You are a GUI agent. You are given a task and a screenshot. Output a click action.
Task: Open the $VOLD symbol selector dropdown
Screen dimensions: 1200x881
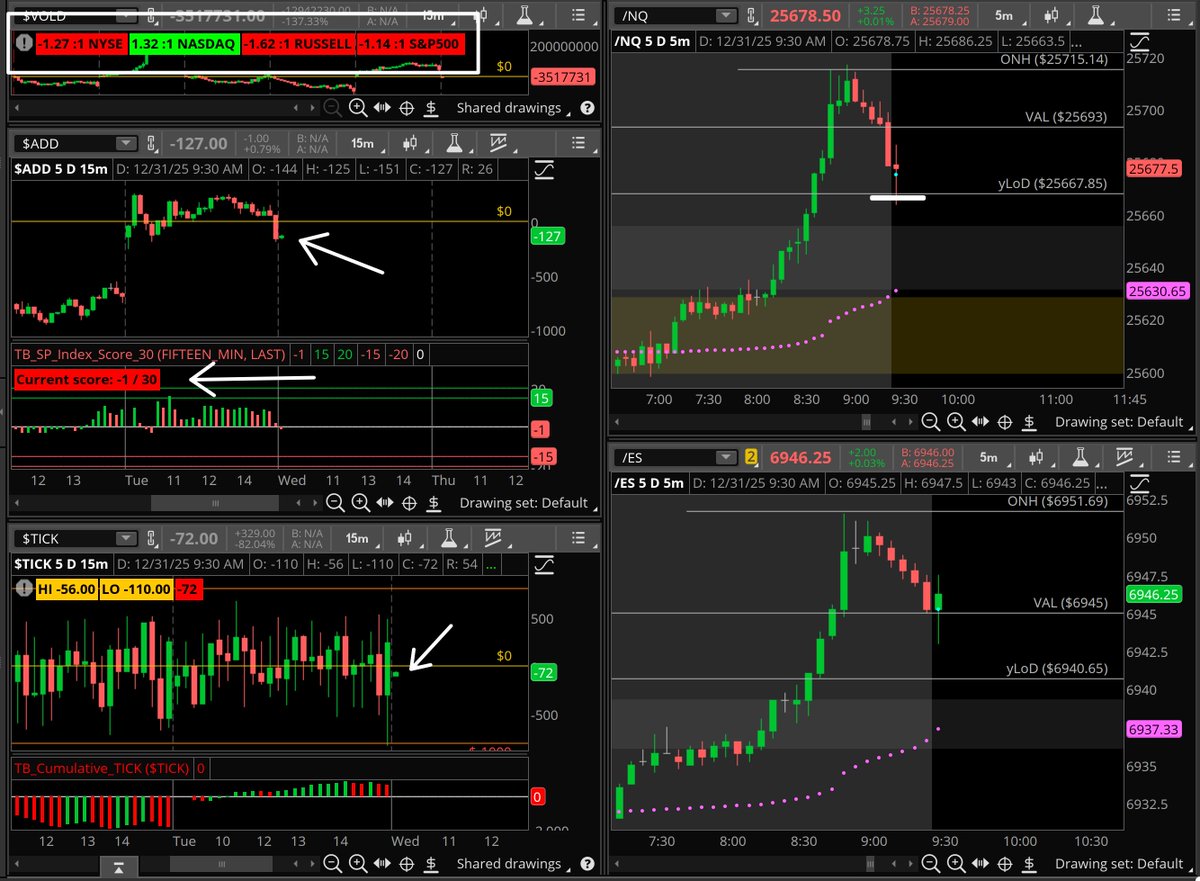(x=124, y=15)
